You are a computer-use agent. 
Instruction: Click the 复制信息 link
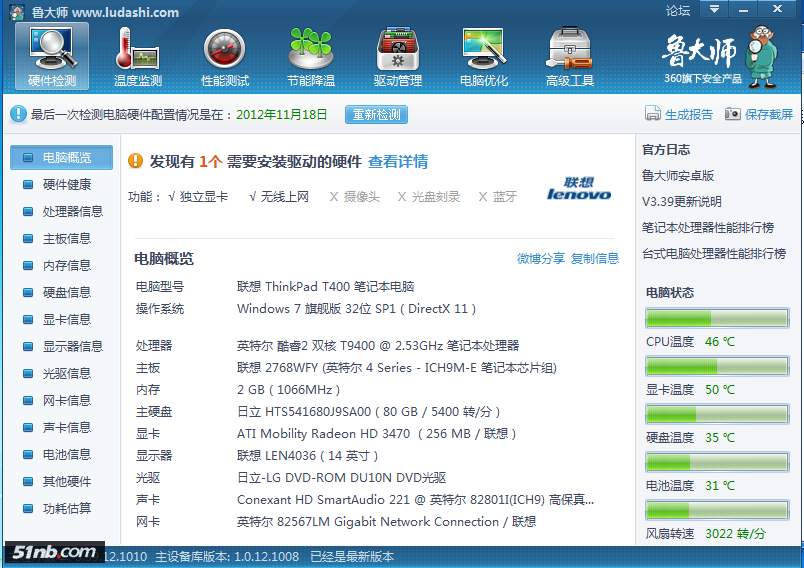(x=595, y=258)
